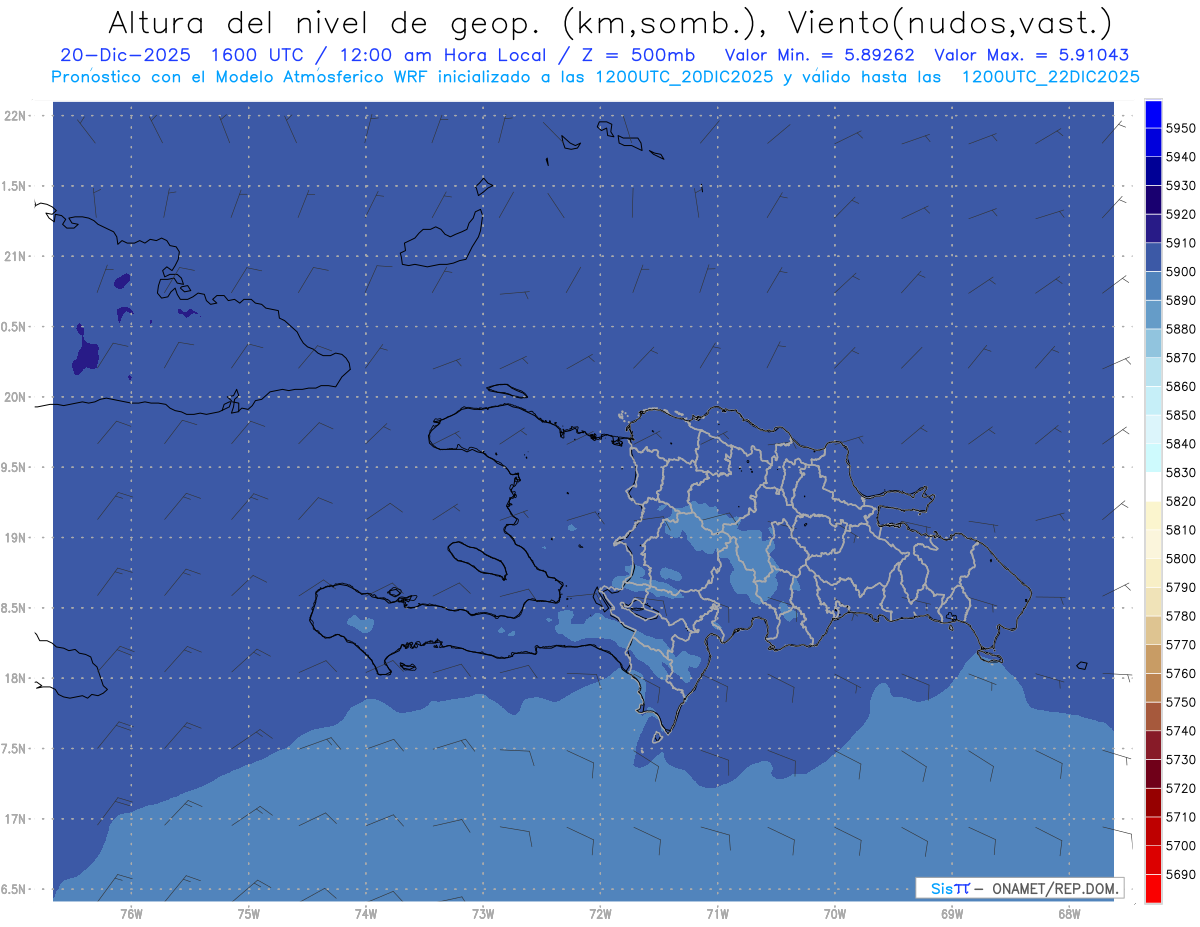
Task: Select the 0.5N latitude label
Action: 14,327
